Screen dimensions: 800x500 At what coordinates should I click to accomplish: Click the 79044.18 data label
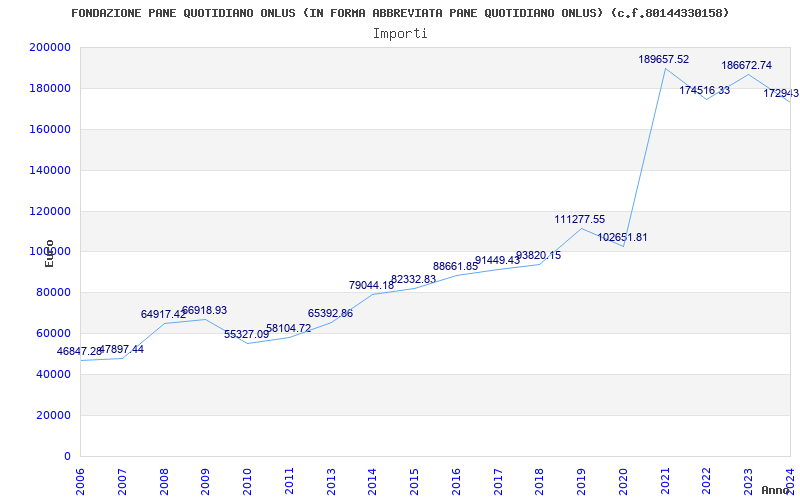pos(371,285)
